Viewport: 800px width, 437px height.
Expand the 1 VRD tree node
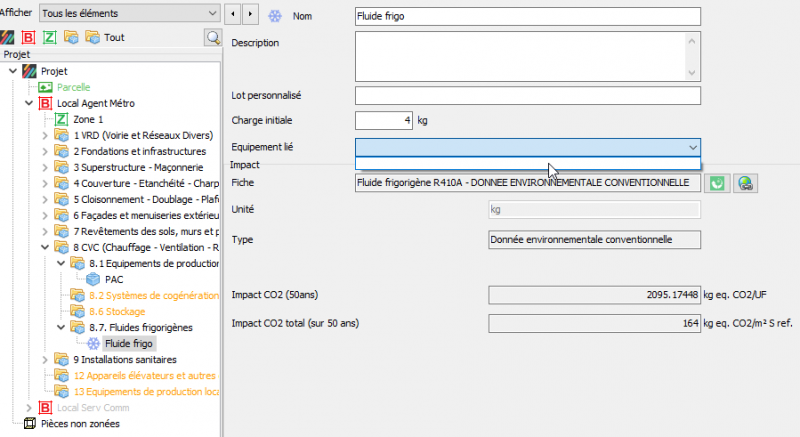click(45, 135)
